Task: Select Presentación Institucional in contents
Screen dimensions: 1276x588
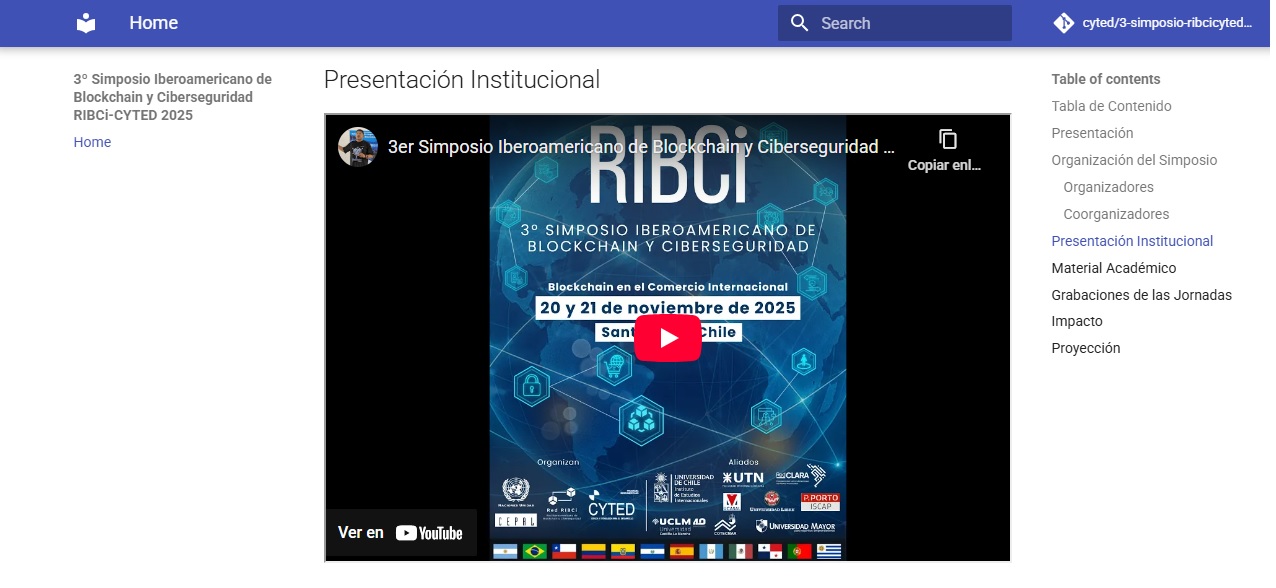Action: (1132, 241)
